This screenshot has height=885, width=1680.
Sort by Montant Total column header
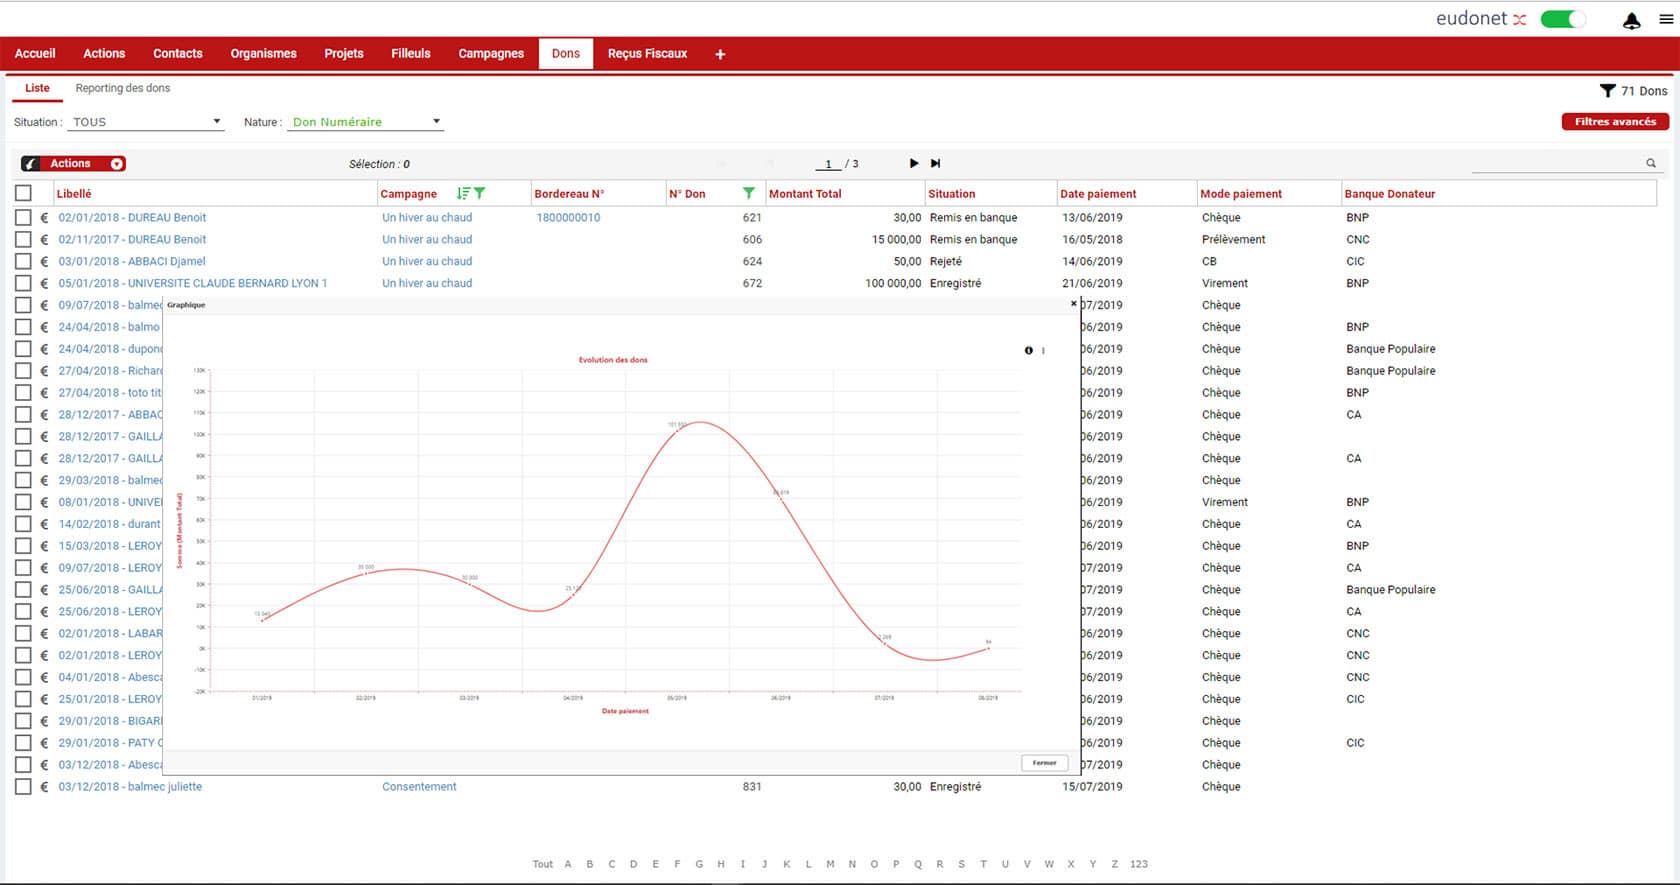pos(805,194)
